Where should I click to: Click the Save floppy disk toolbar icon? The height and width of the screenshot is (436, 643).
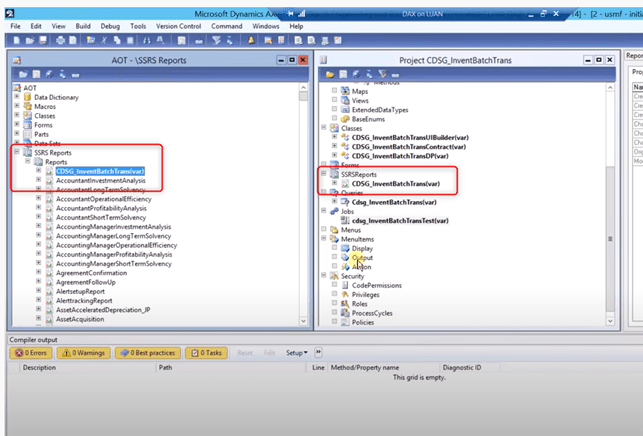point(43,40)
